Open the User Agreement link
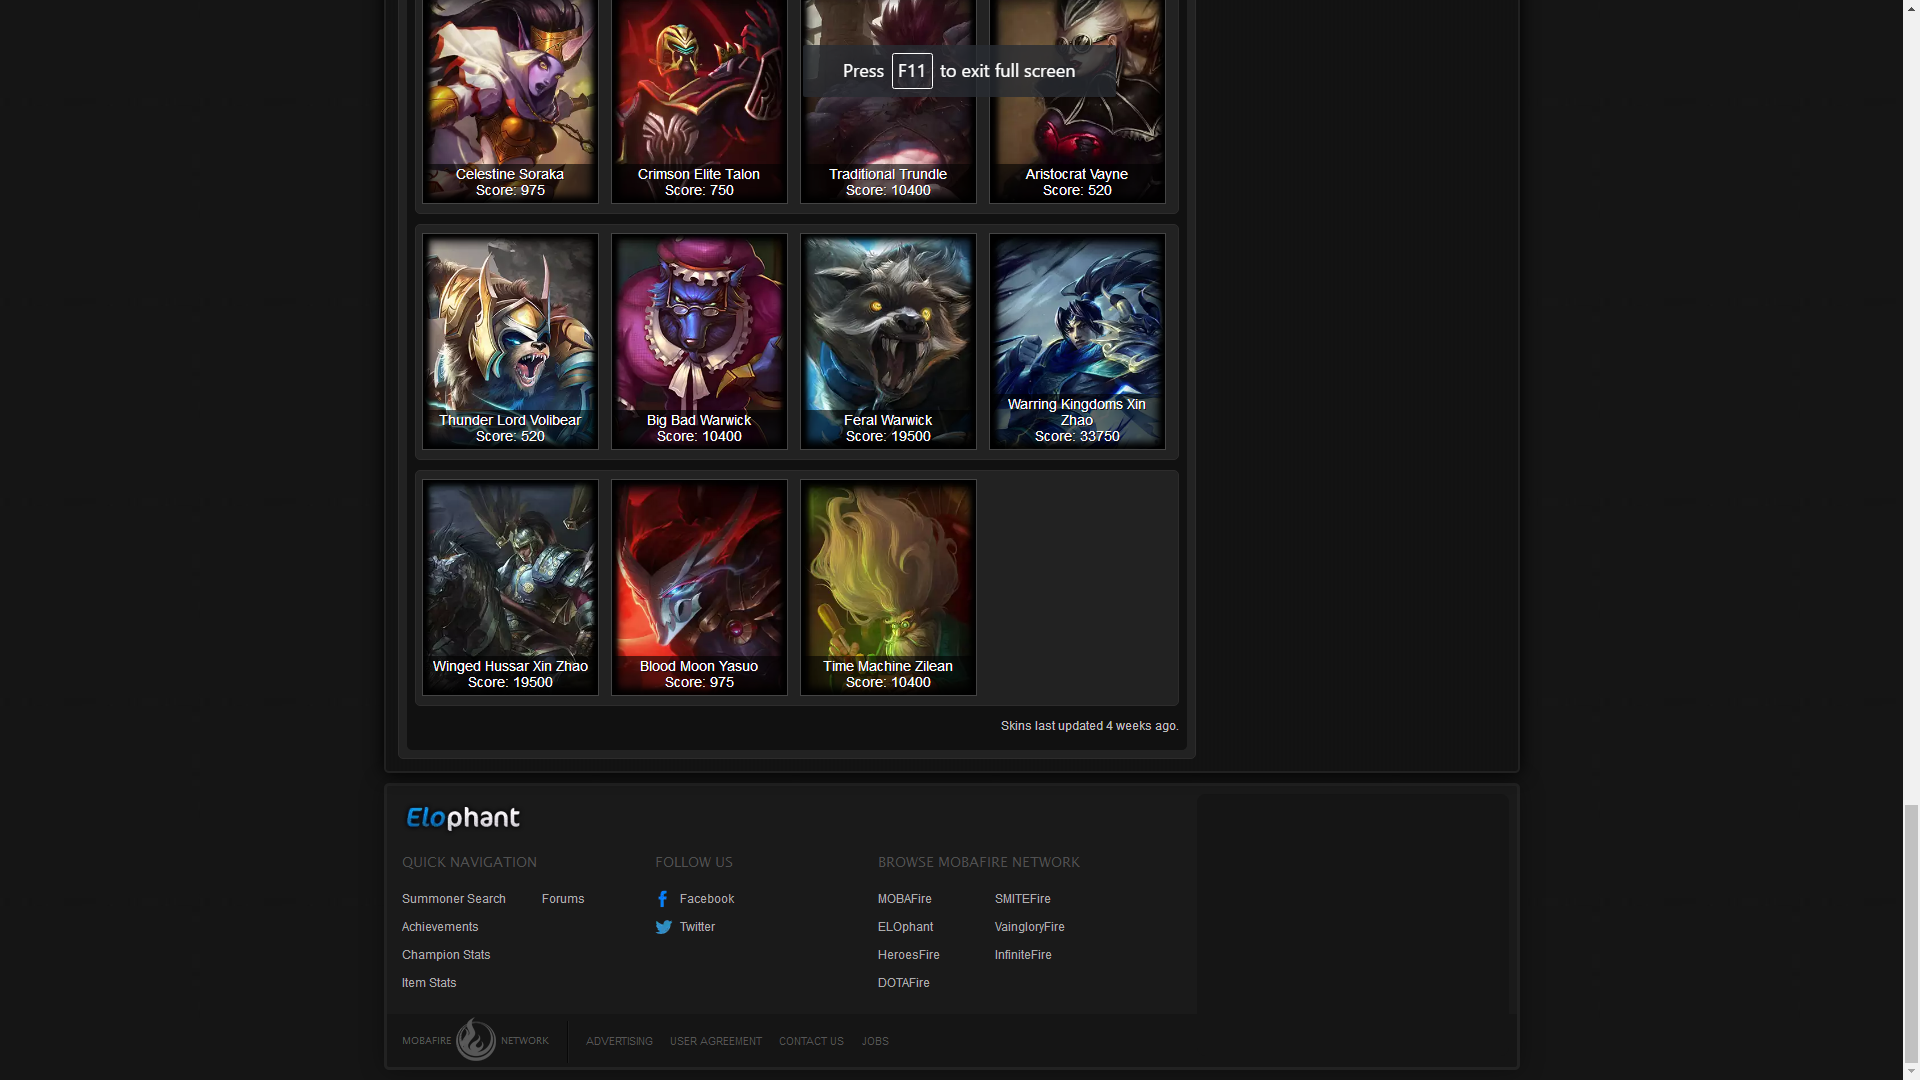The height and width of the screenshot is (1080, 1920). 716,1041
